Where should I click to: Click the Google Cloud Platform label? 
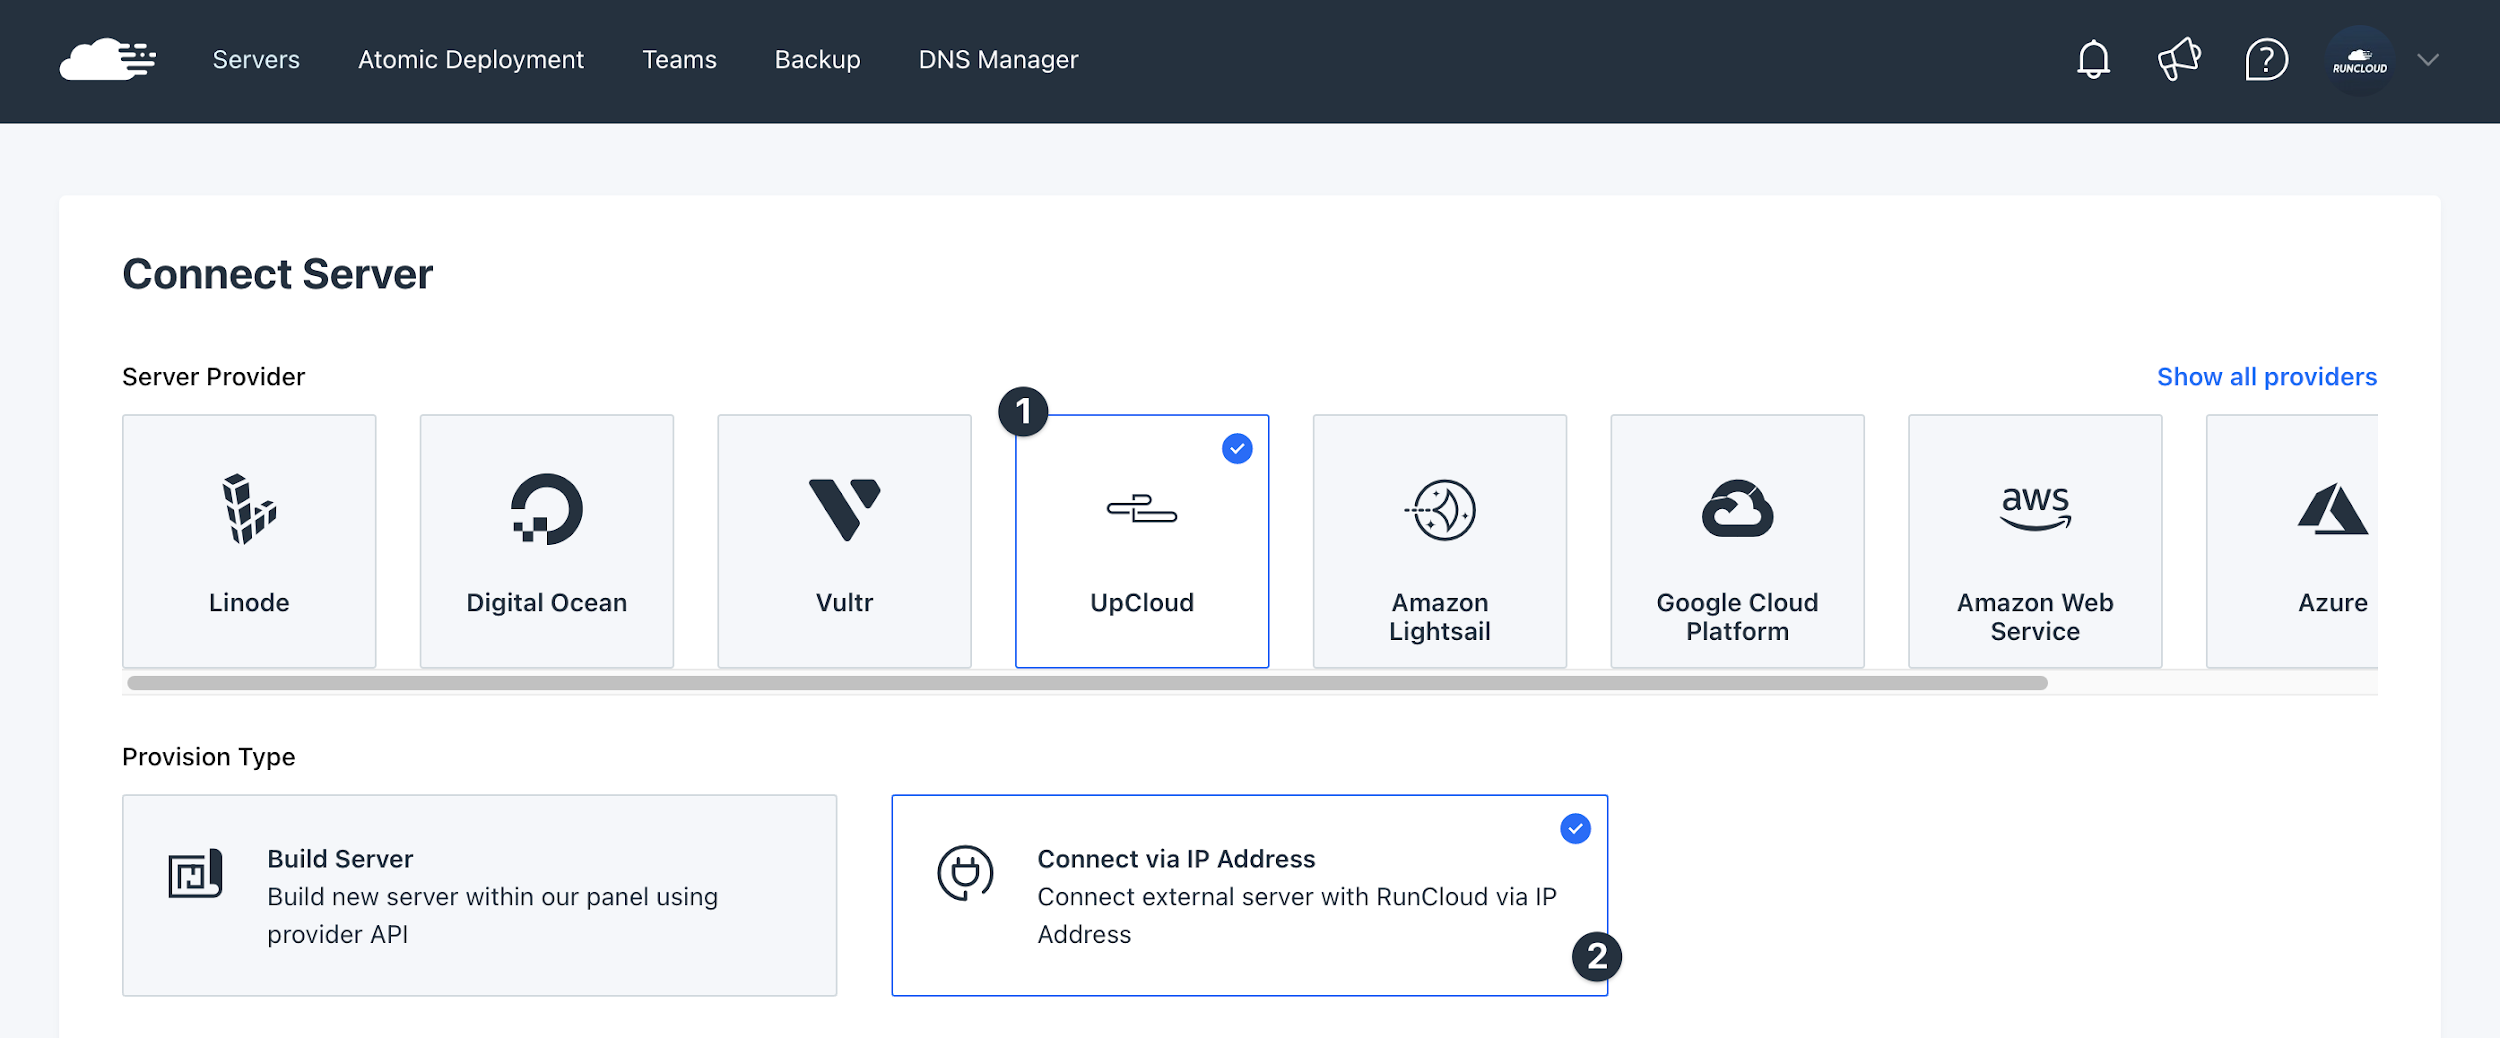pos(1737,617)
